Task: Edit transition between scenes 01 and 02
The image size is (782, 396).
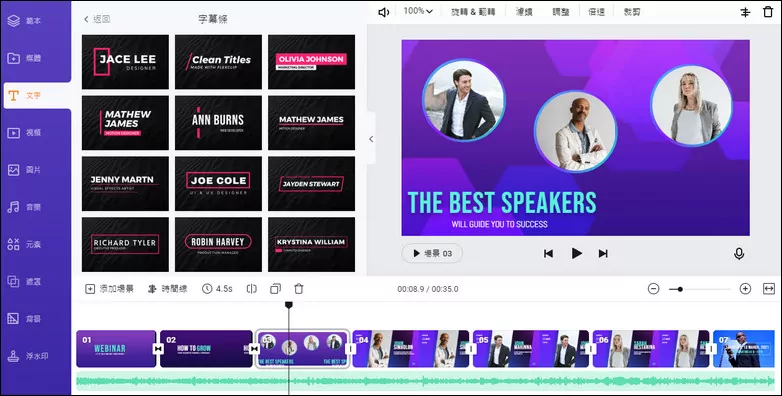Action: coord(159,349)
